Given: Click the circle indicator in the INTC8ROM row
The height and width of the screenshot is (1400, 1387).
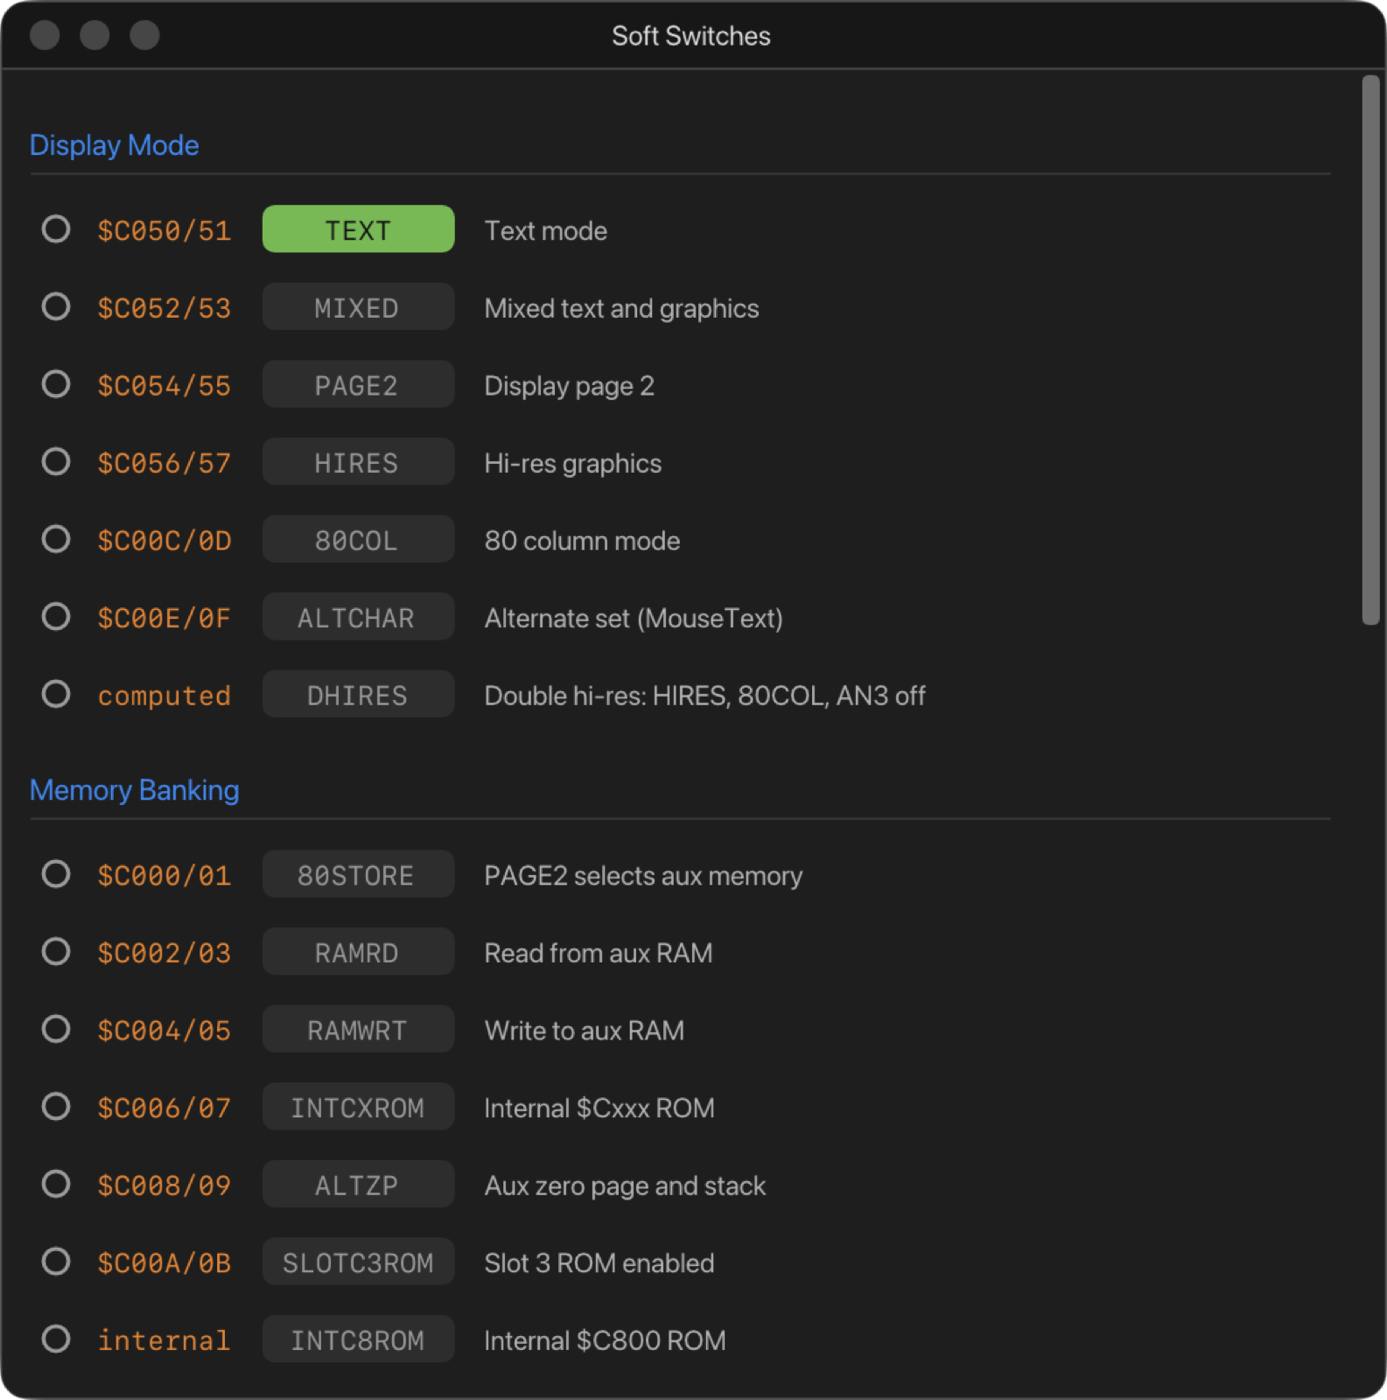Looking at the screenshot, I should [x=56, y=1339].
